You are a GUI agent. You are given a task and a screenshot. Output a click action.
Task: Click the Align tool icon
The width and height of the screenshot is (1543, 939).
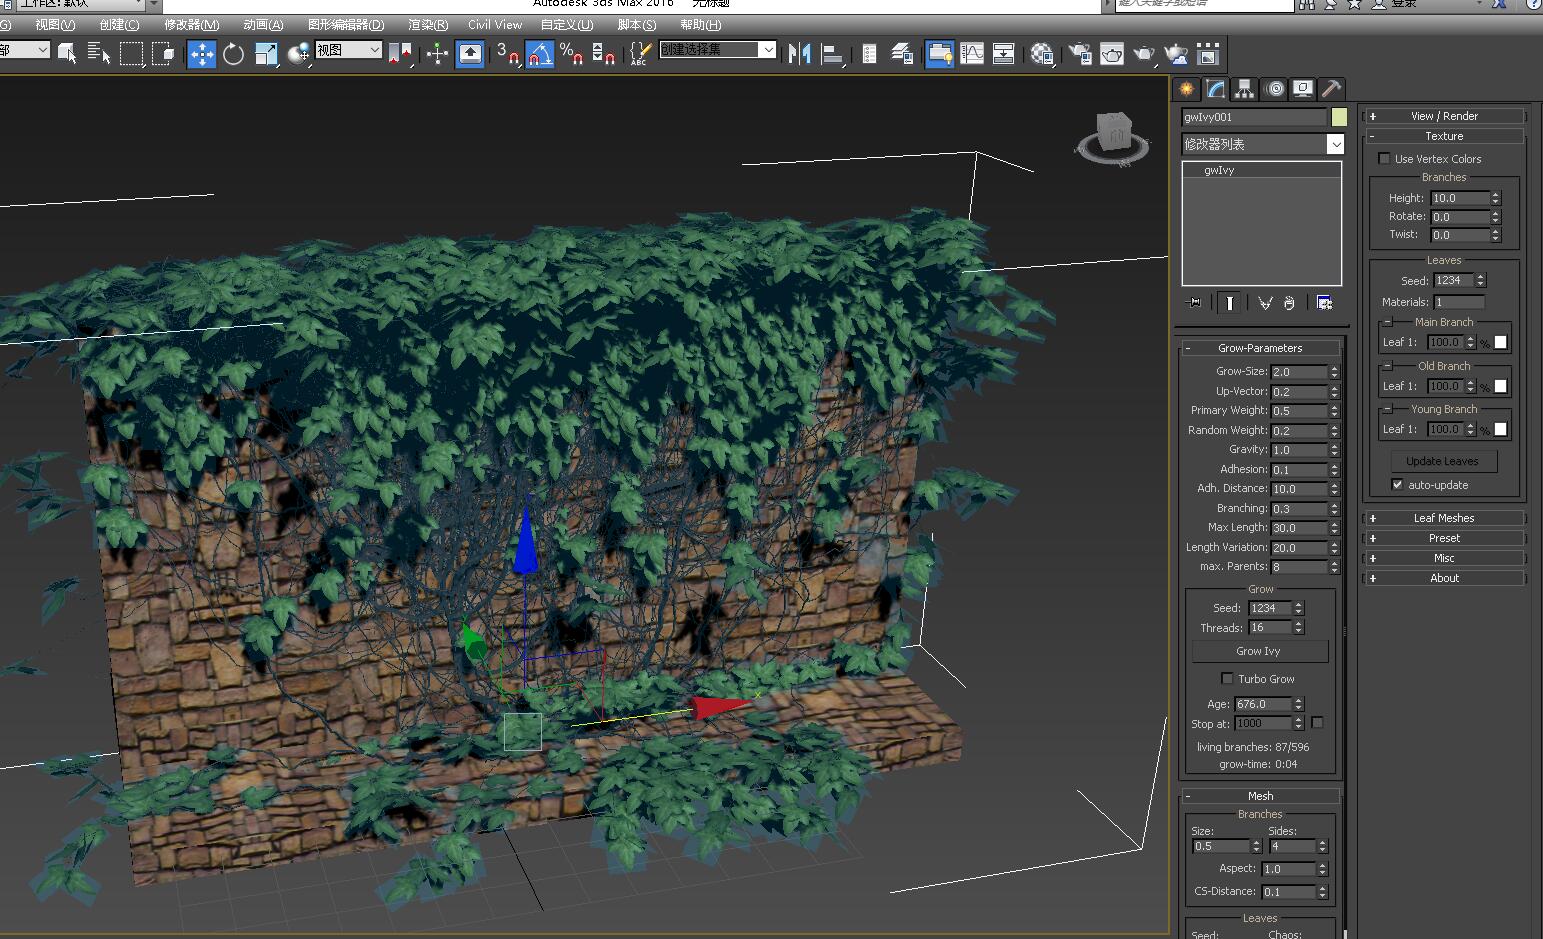tap(832, 54)
